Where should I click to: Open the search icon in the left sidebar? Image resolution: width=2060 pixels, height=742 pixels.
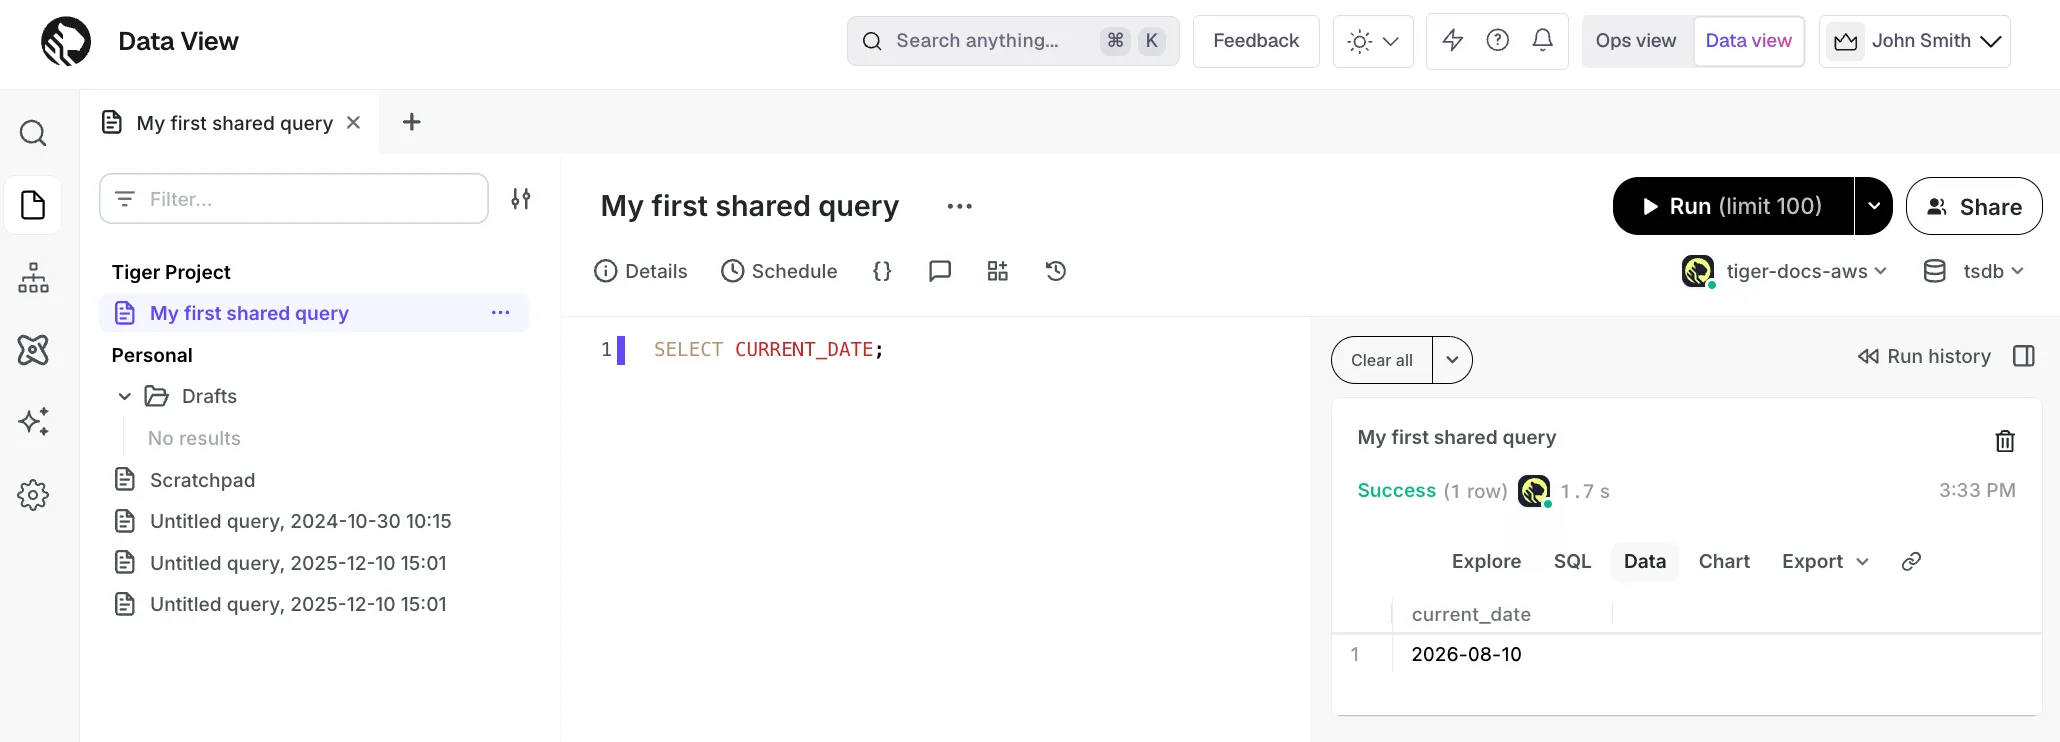(33, 133)
